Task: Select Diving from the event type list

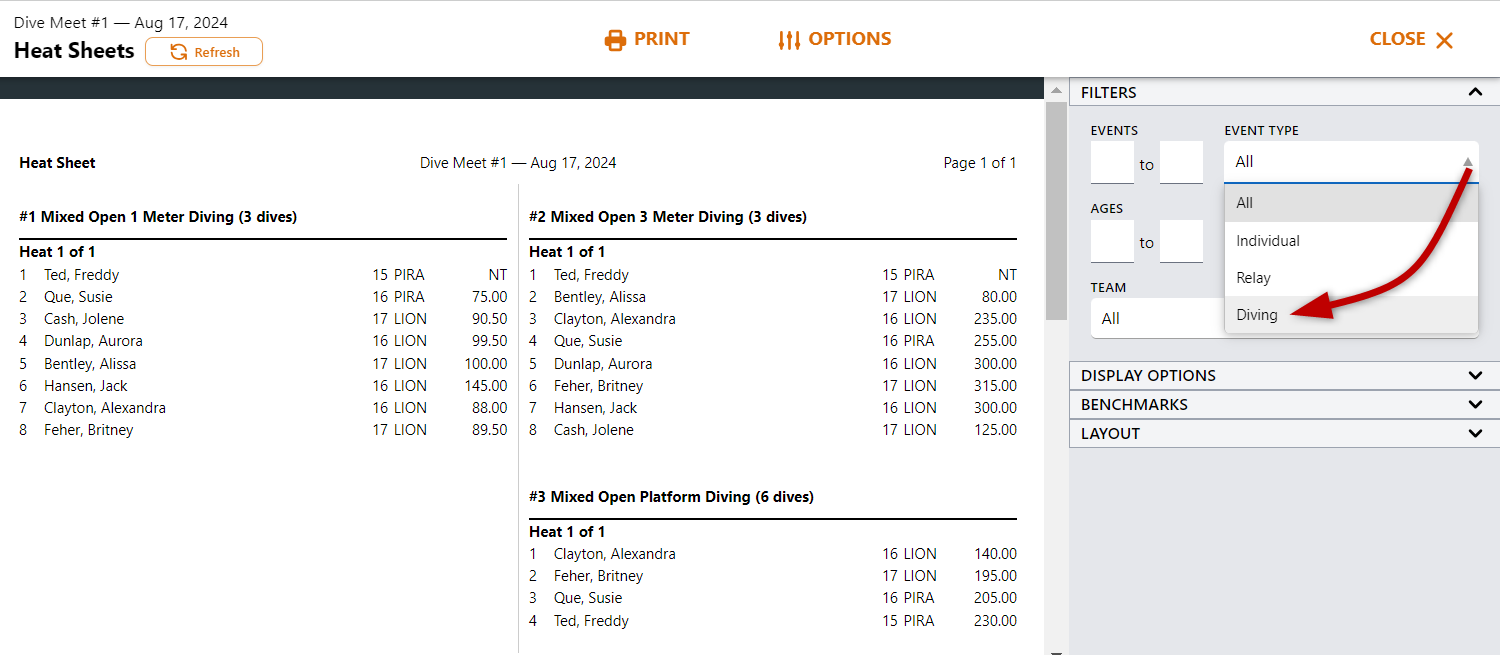Action: pos(1257,315)
